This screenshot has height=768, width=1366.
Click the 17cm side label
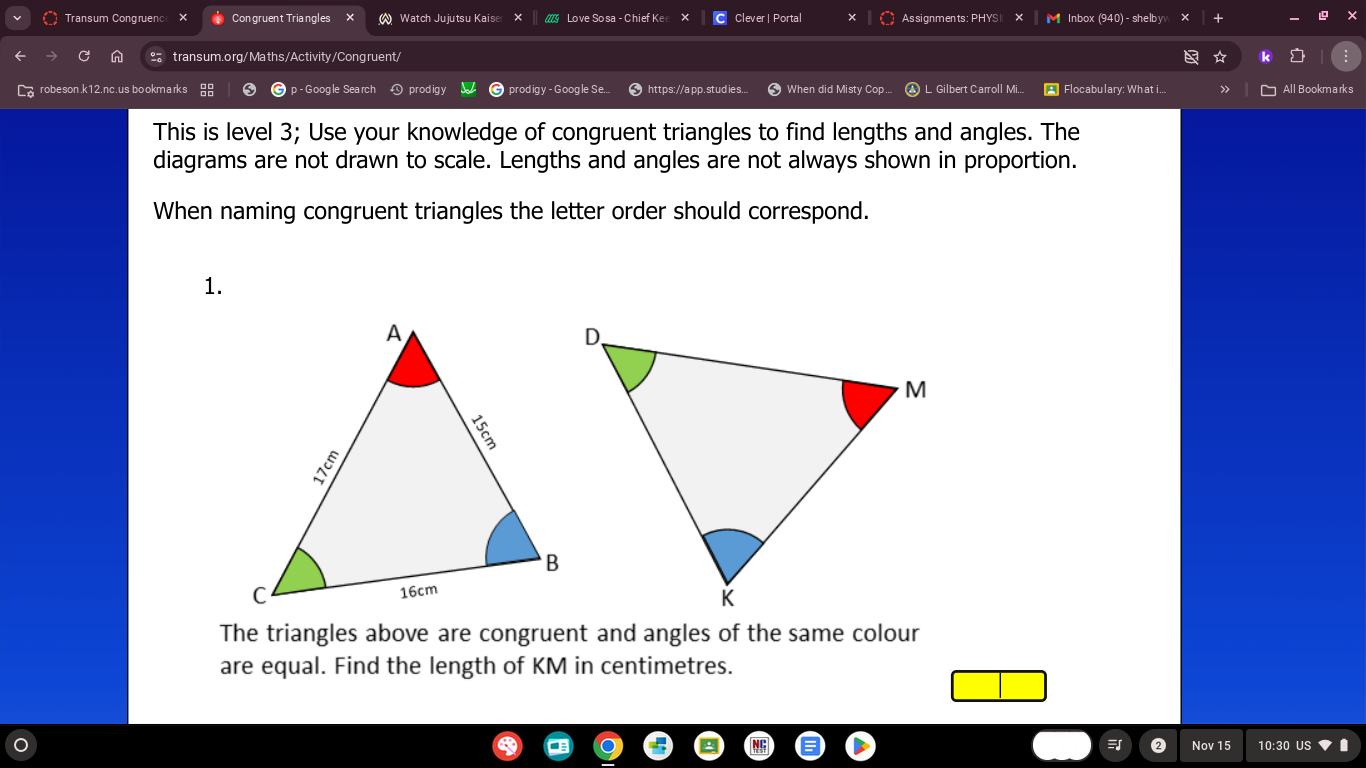click(326, 467)
